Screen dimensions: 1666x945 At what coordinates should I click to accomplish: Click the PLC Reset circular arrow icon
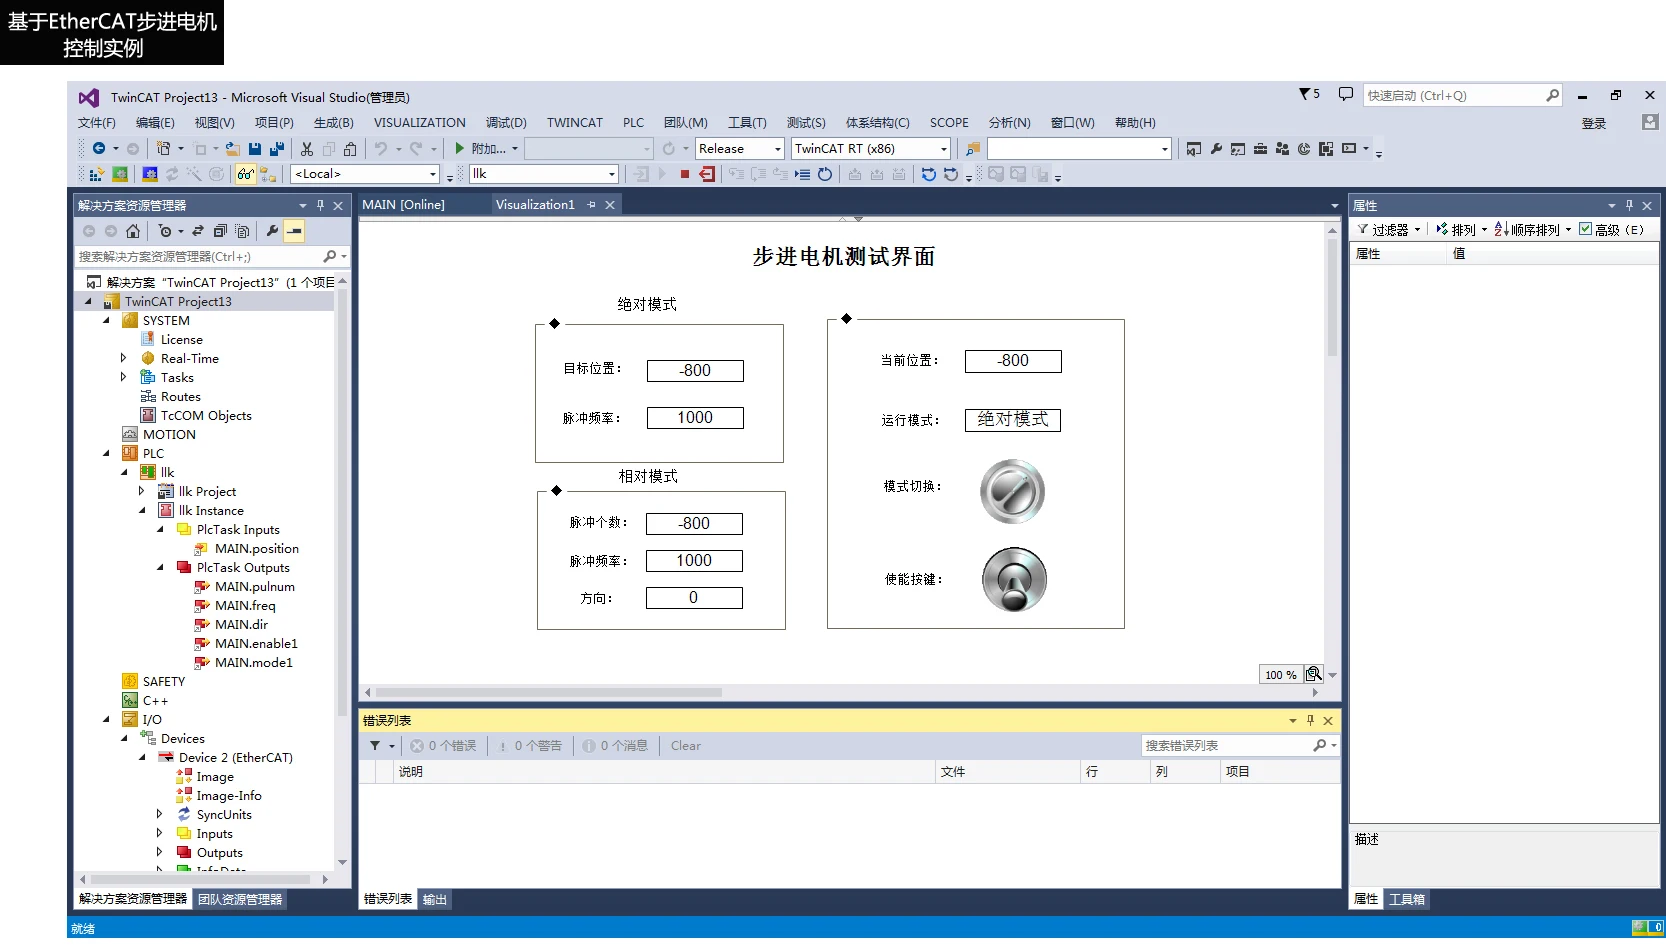pyautogui.click(x=825, y=174)
